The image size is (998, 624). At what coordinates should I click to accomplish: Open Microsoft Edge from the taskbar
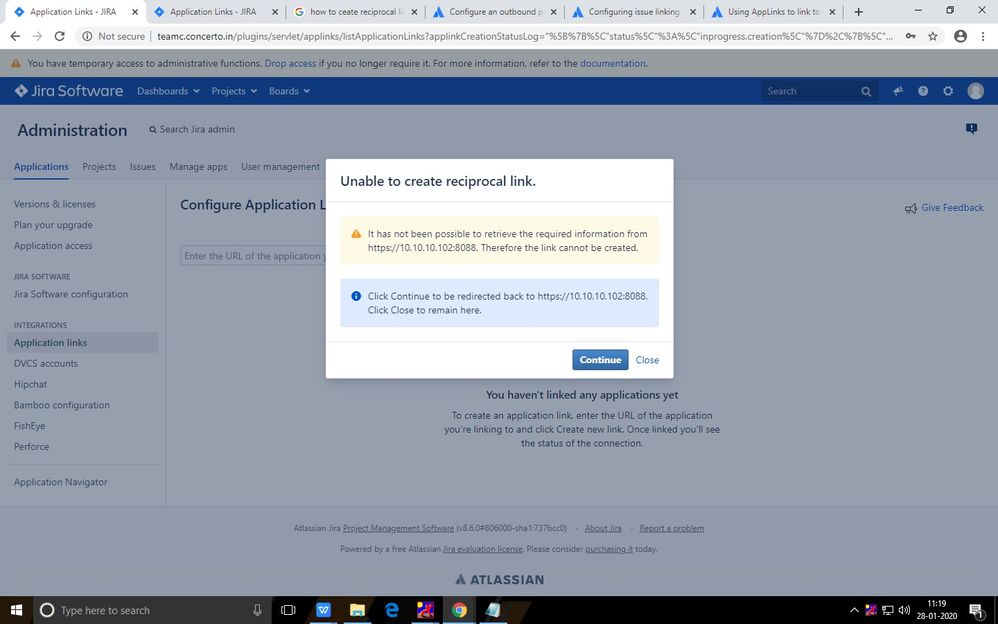point(391,610)
